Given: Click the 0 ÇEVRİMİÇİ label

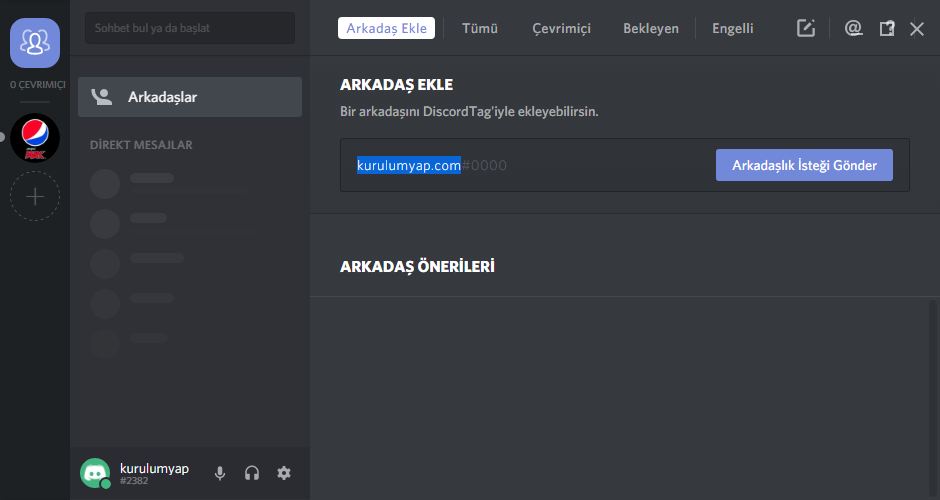Looking at the screenshot, I should click(37, 85).
